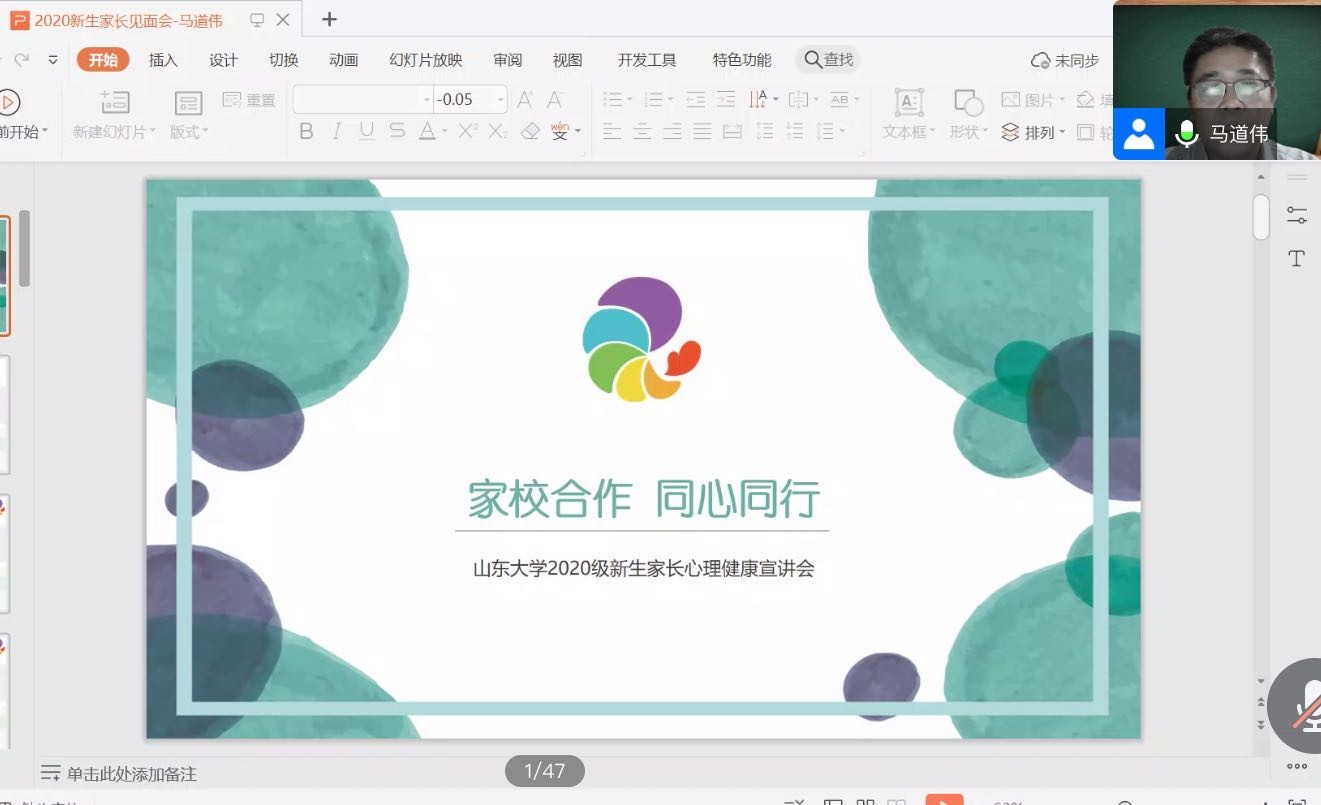Expand the layout (版式) dropdown

tap(189, 132)
